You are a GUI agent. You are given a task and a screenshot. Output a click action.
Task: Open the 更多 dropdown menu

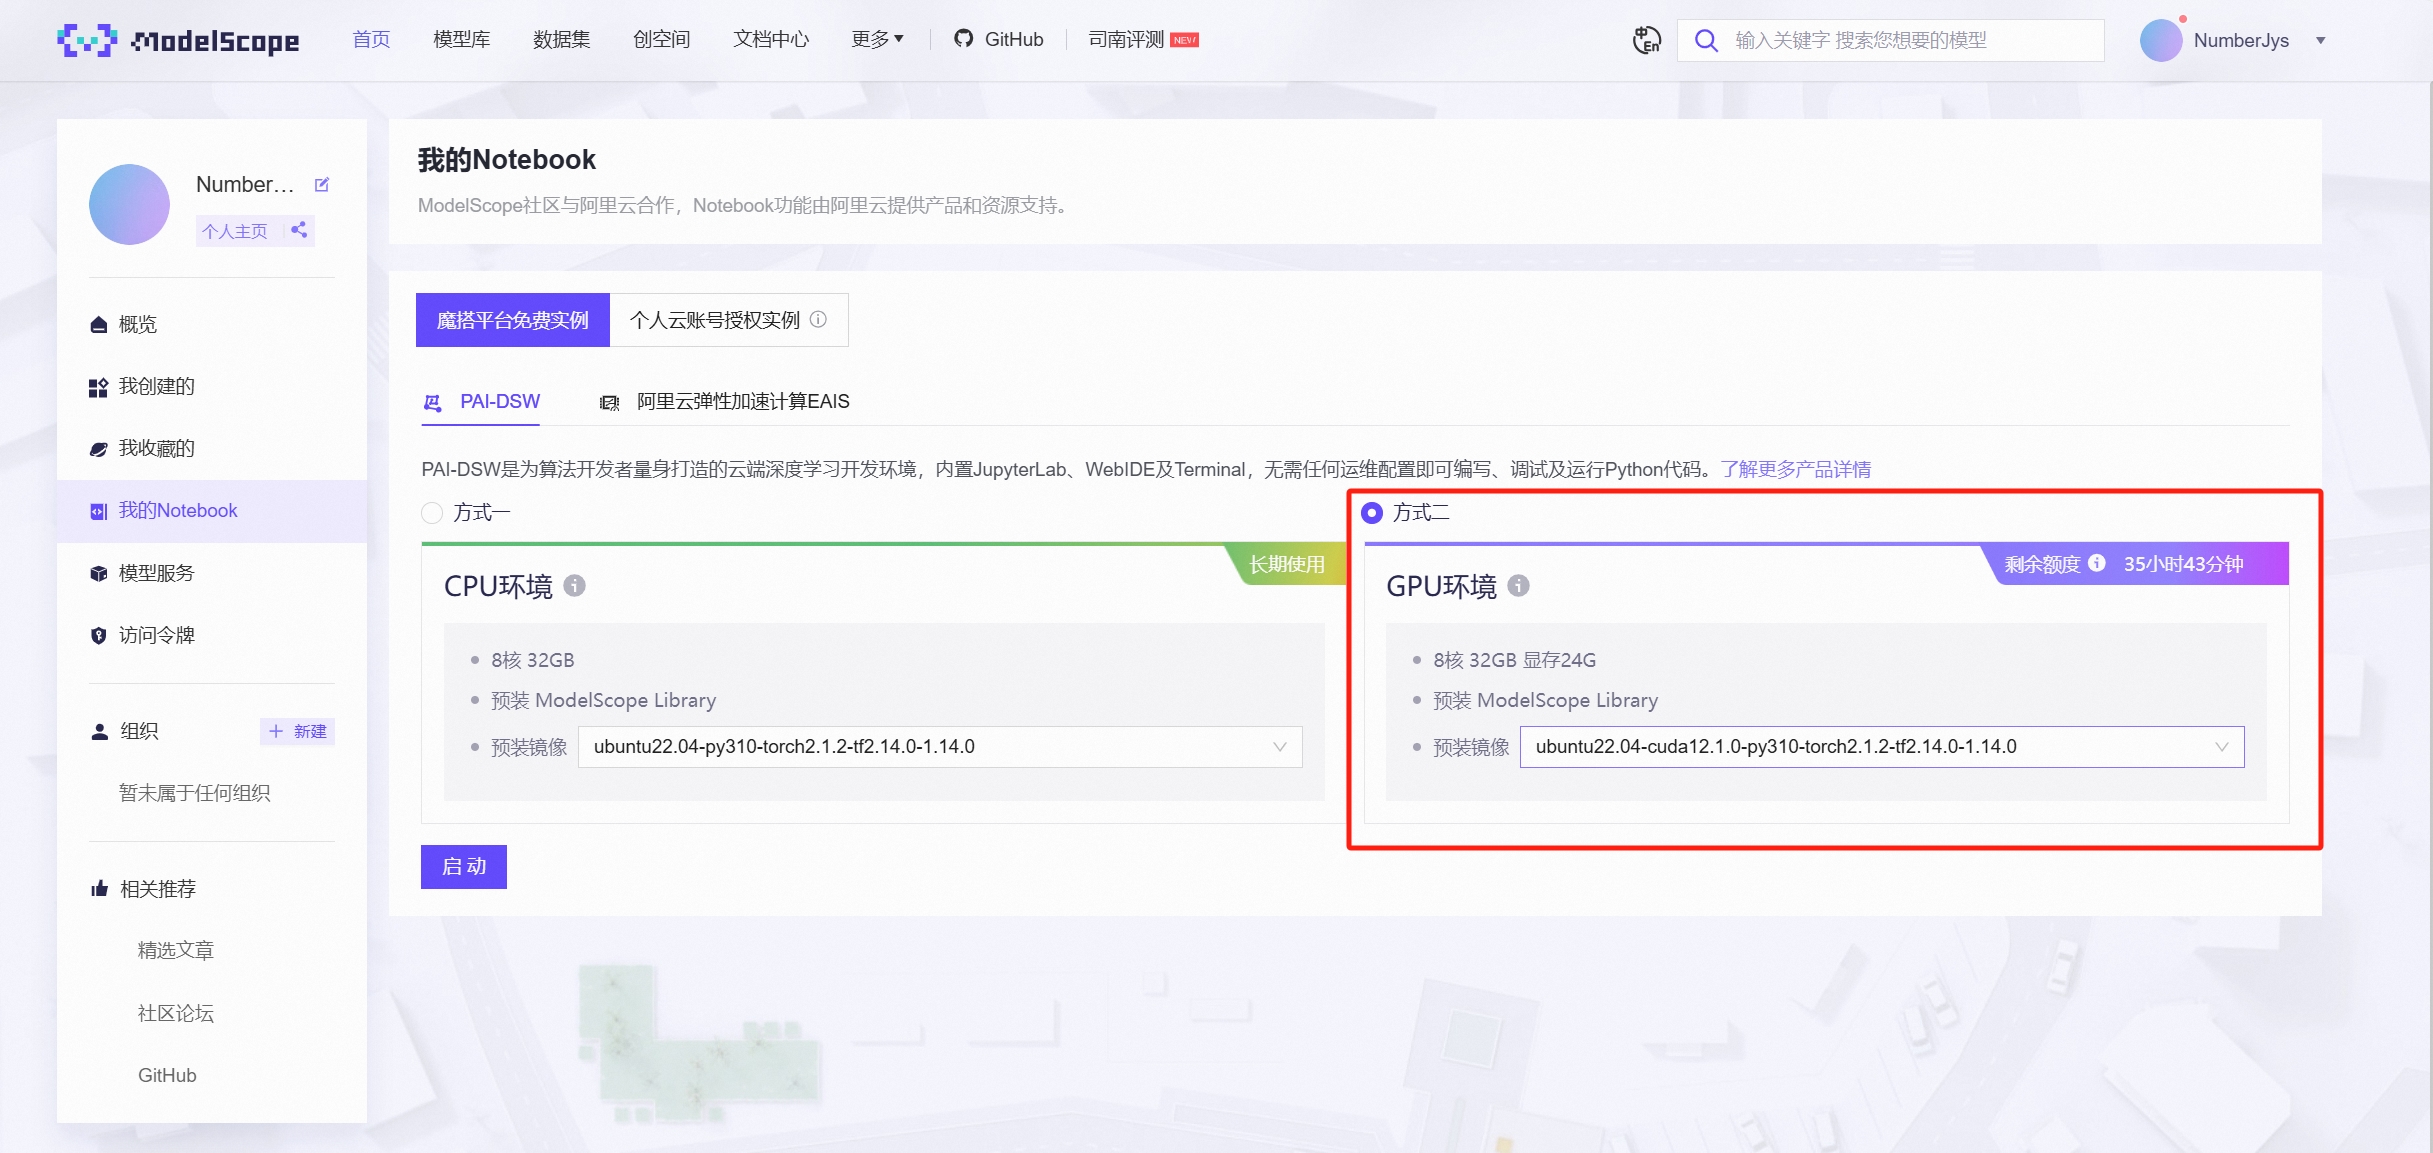[877, 39]
